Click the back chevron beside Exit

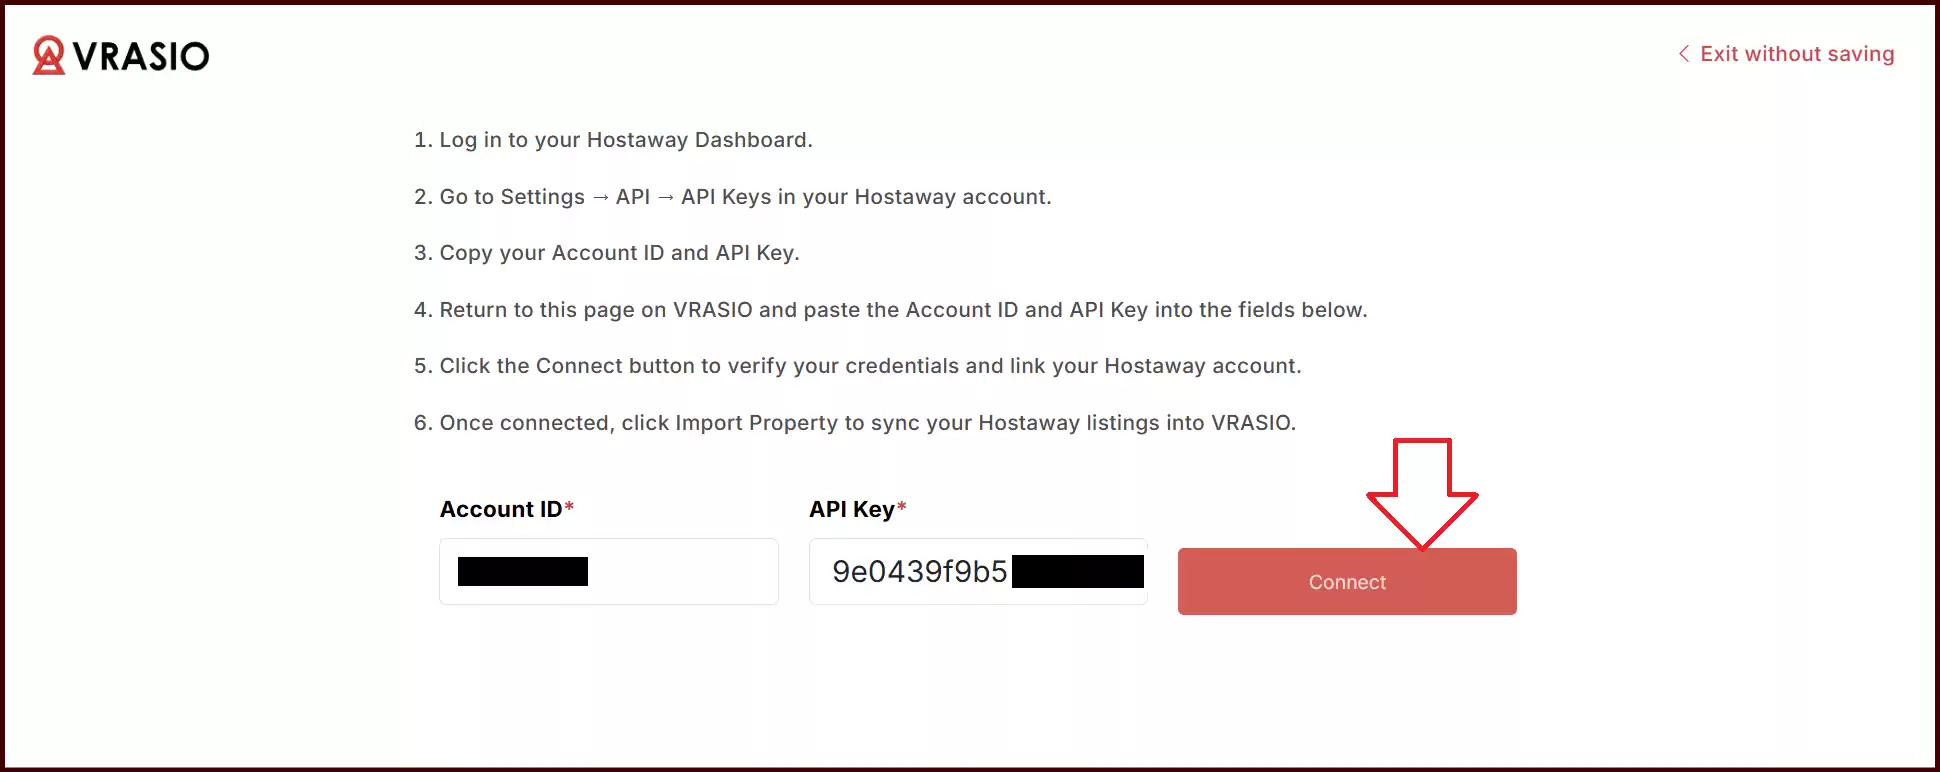click(x=1684, y=54)
